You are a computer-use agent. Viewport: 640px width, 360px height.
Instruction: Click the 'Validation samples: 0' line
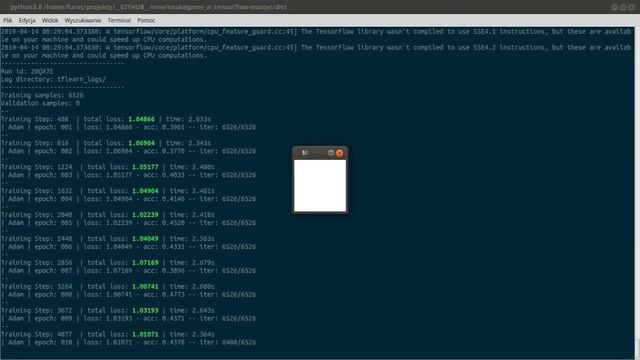click(x=40, y=103)
